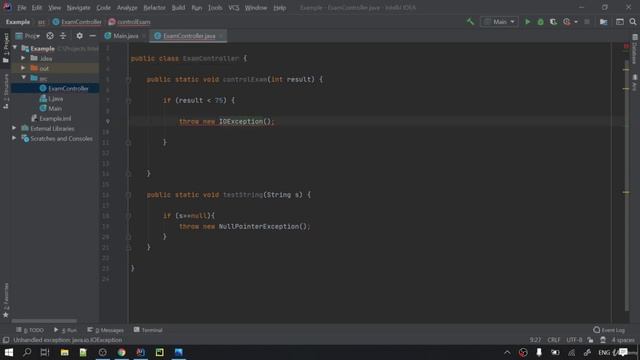Open Project panel settings gear

click(x=79, y=36)
